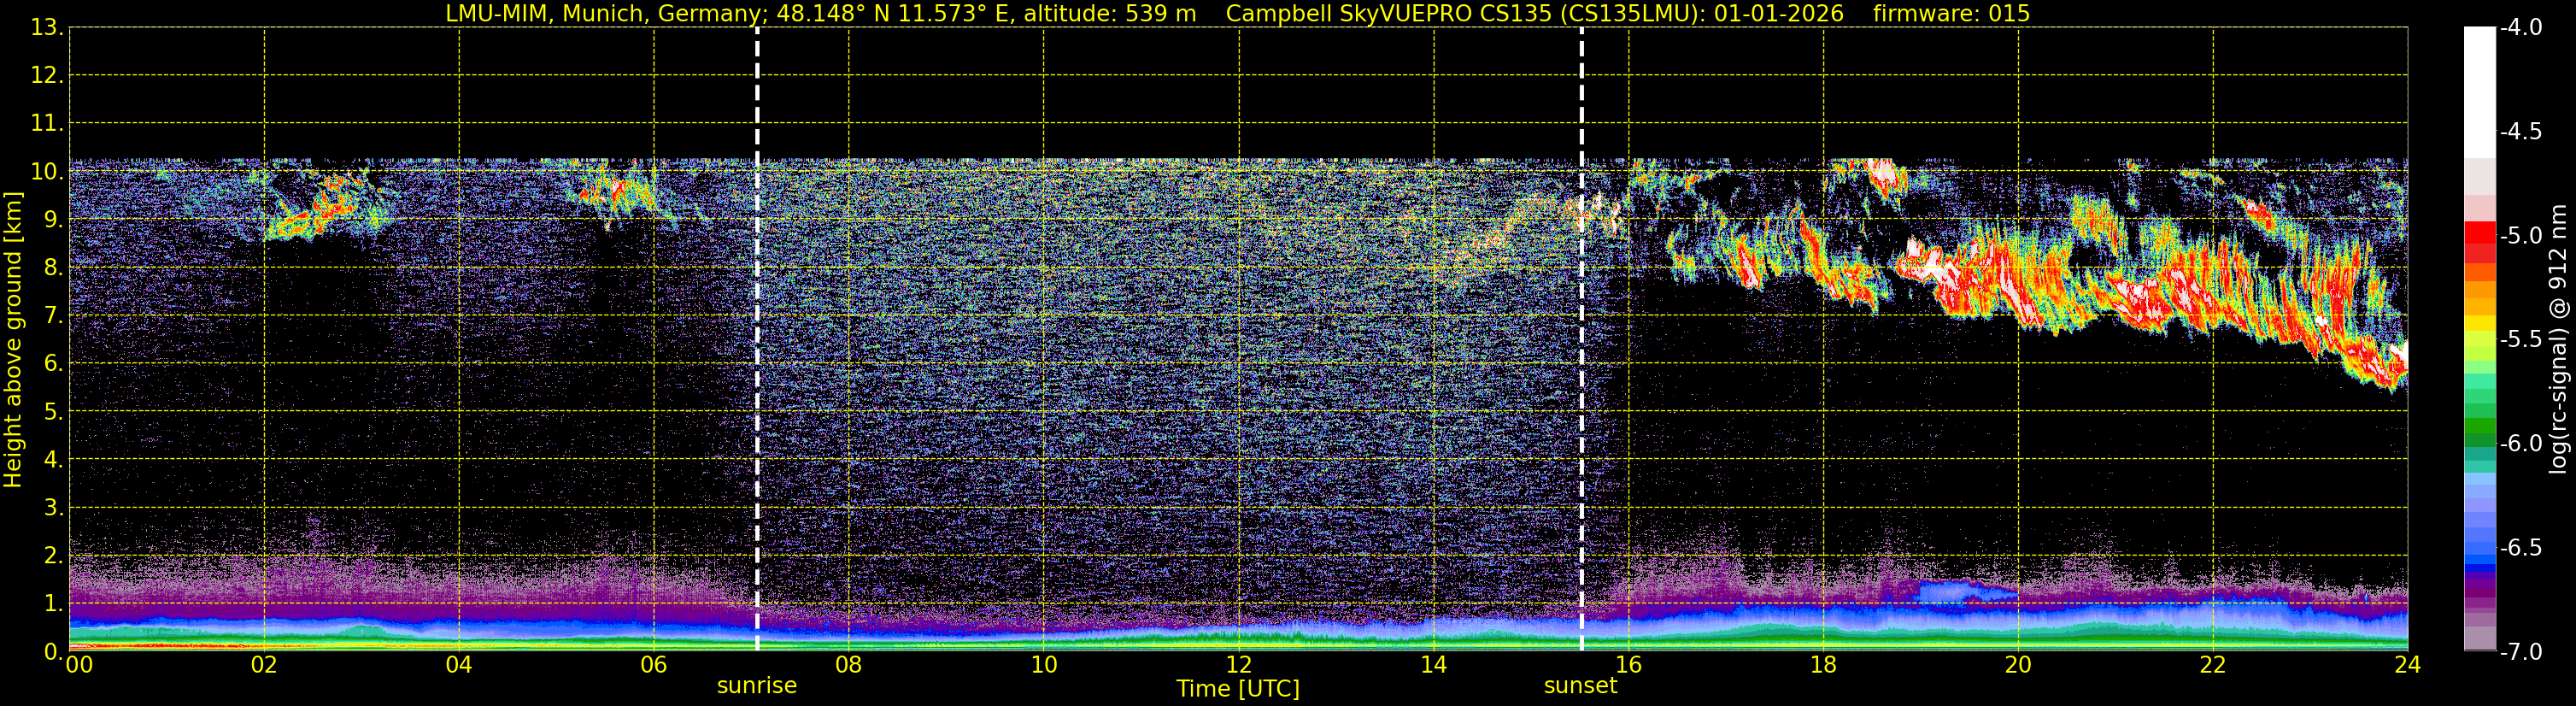The height and width of the screenshot is (706, 2576).
Task: Select the "06" time axis tick label
Action: click(654, 665)
